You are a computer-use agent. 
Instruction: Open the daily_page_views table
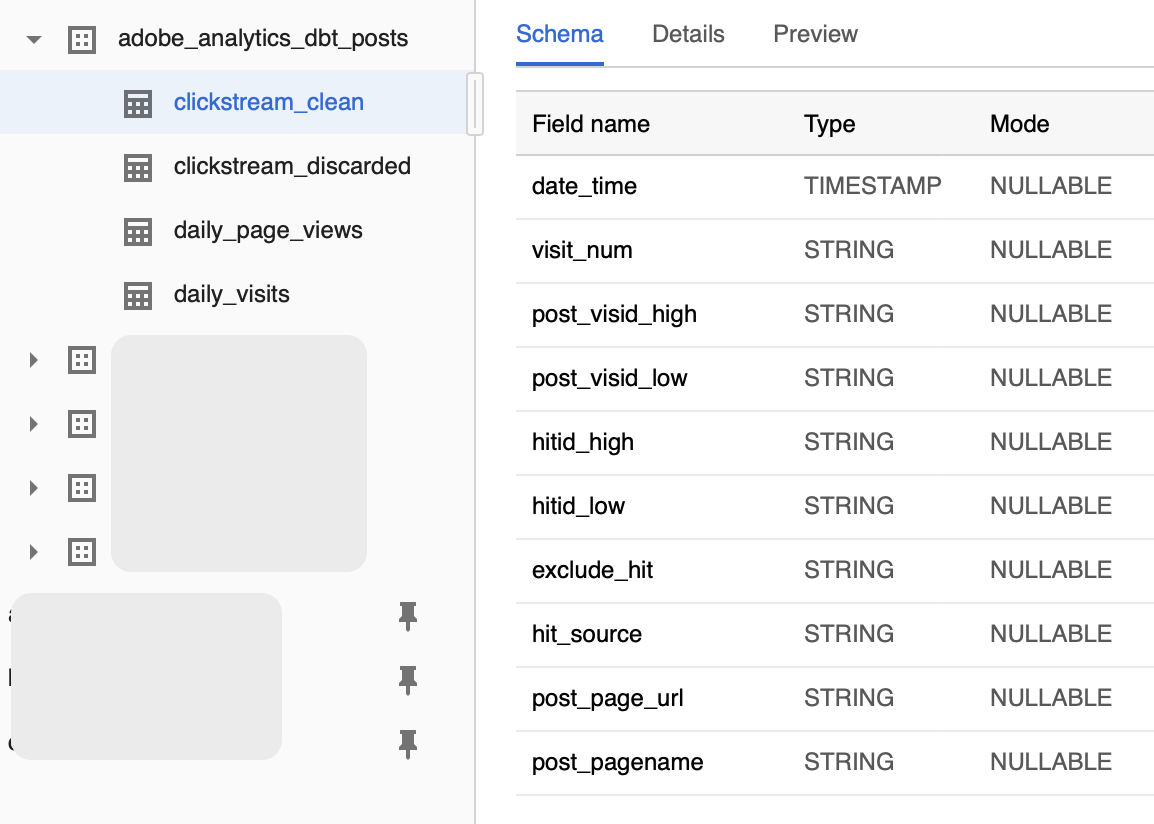pos(268,230)
